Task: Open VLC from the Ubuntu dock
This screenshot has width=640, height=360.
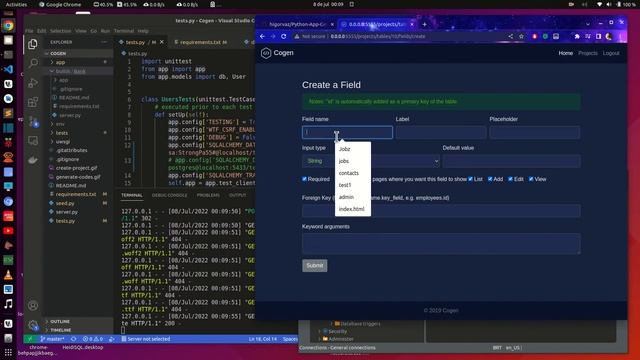Action: tap(8, 275)
